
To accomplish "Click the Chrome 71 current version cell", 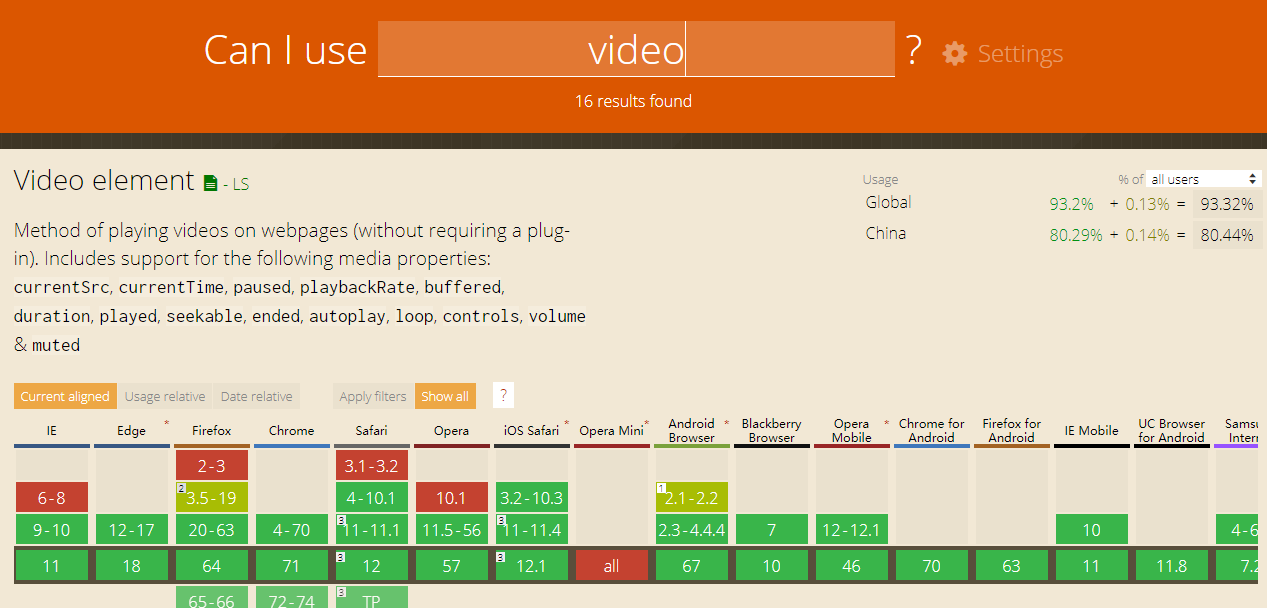I will click(x=292, y=566).
